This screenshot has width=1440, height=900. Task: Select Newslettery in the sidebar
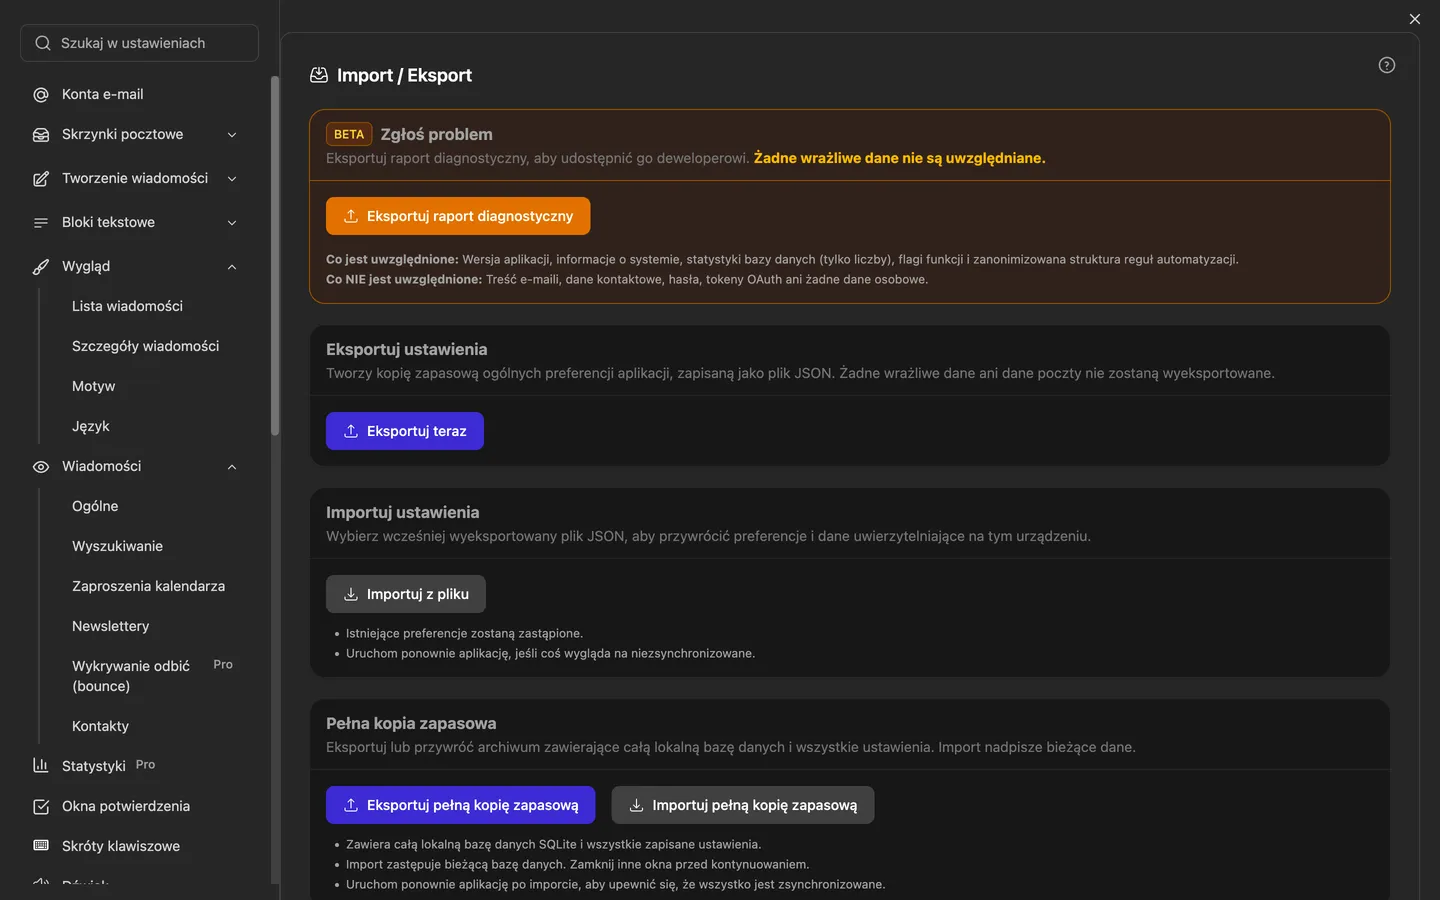tap(110, 626)
